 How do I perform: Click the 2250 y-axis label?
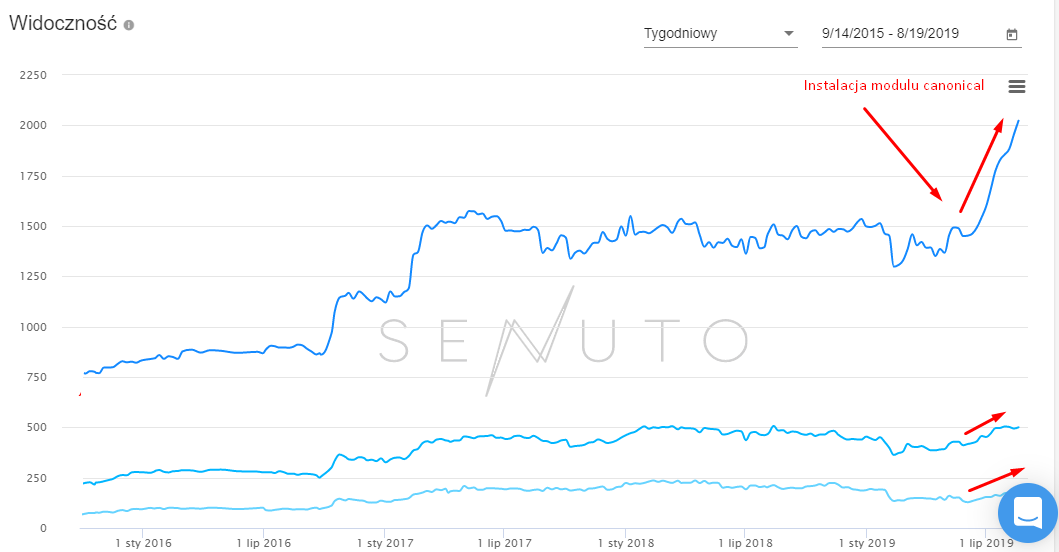tap(33, 75)
